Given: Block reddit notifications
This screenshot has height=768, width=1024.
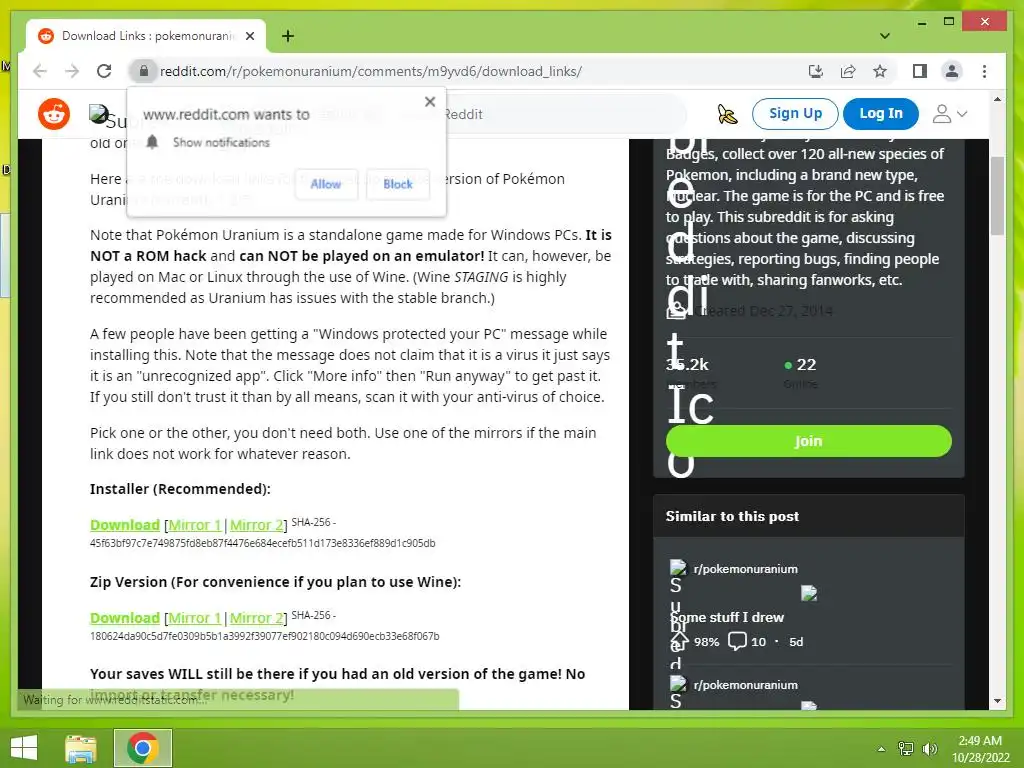Looking at the screenshot, I should coord(398,184).
